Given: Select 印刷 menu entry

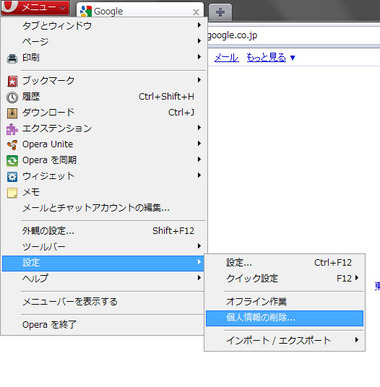Looking at the screenshot, I should click(104, 57).
